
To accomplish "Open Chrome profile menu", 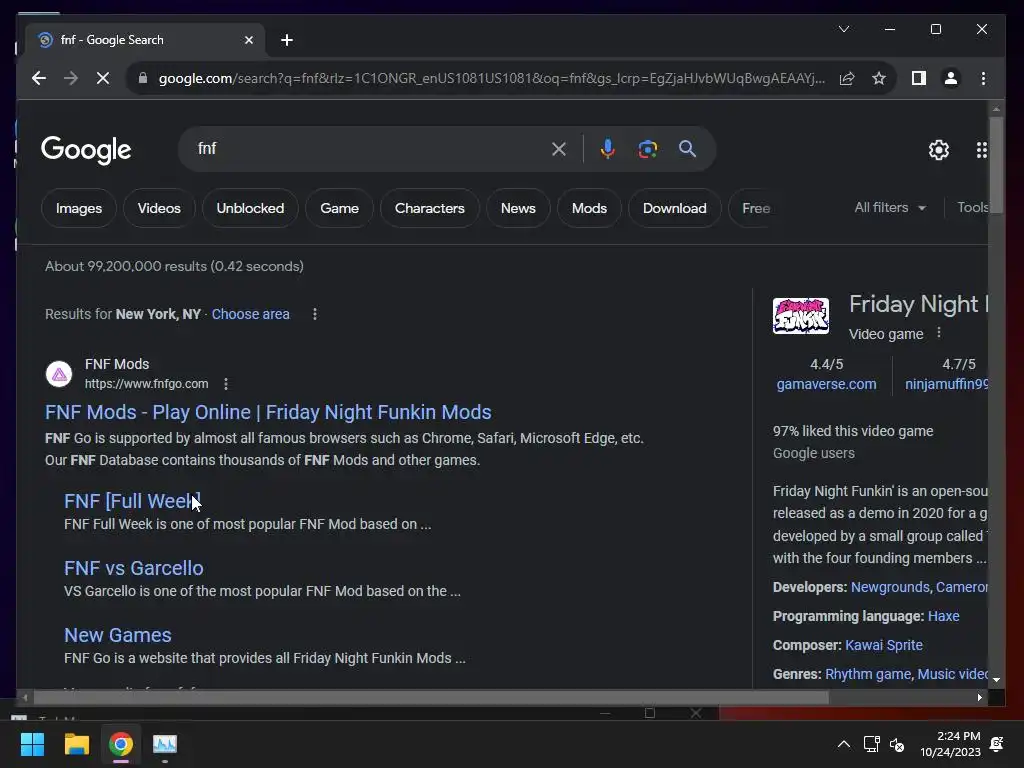I will click(x=951, y=78).
